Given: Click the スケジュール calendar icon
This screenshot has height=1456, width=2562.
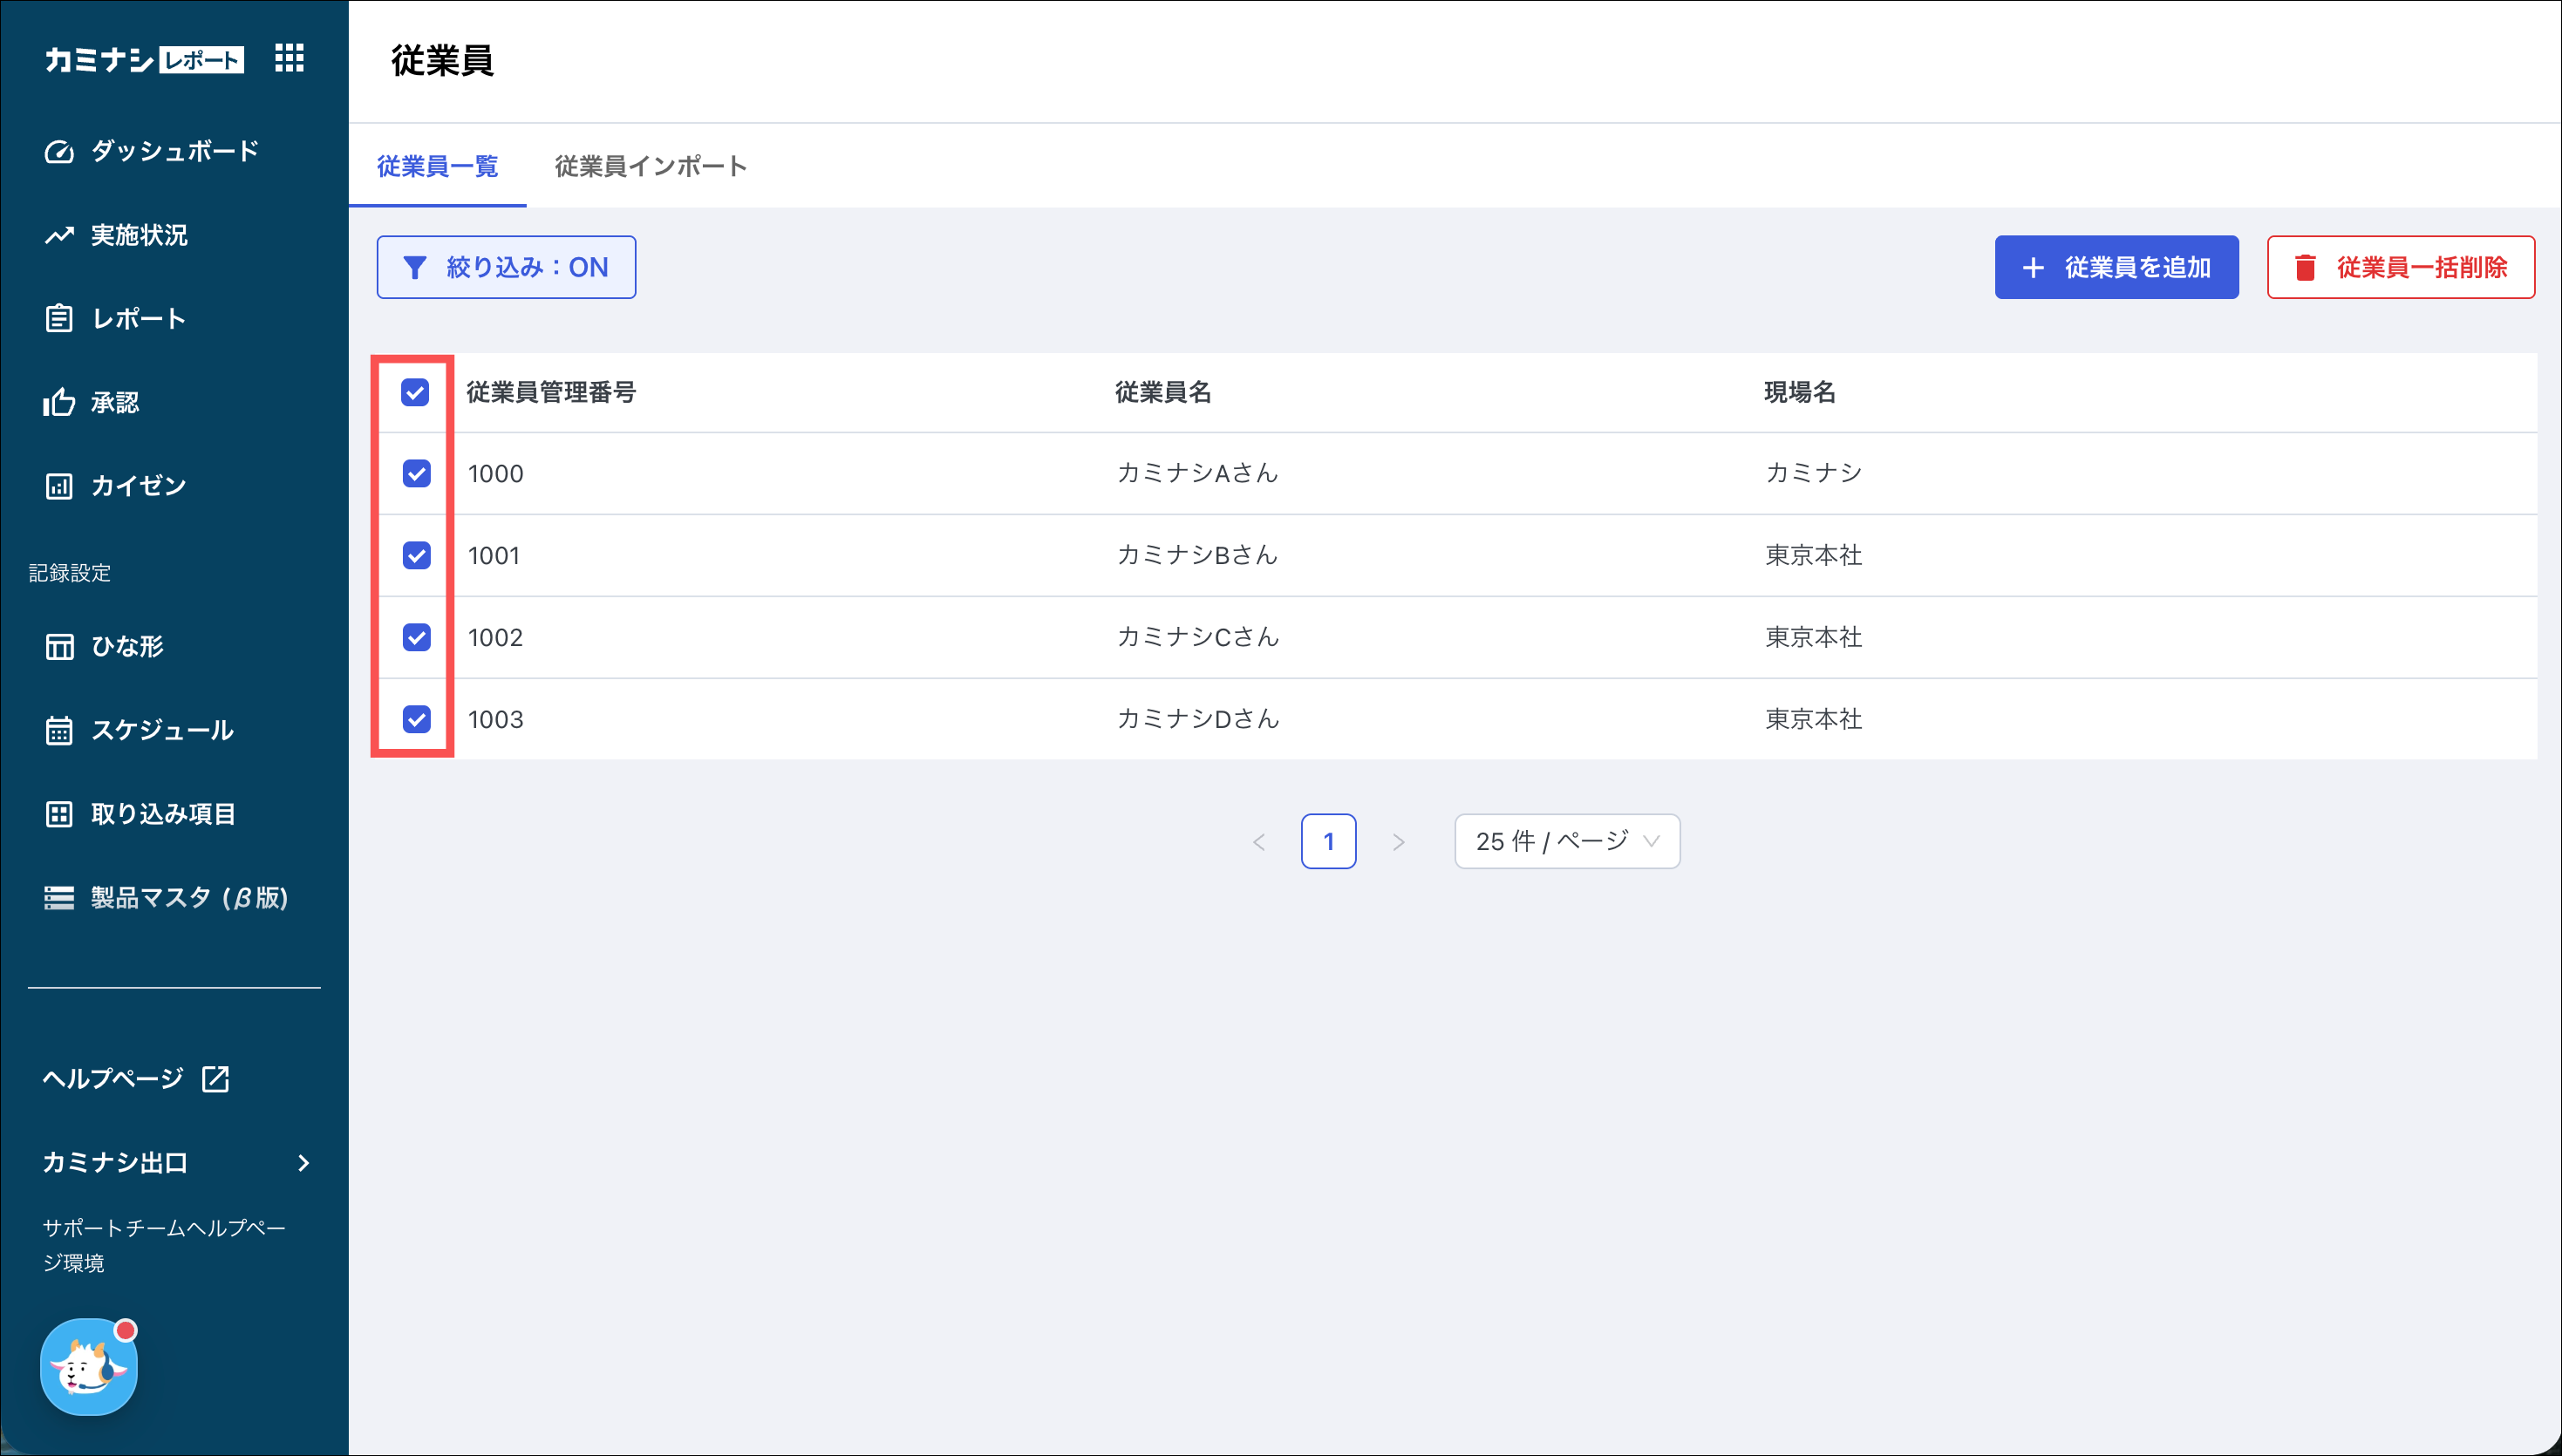Looking at the screenshot, I should click(59, 730).
